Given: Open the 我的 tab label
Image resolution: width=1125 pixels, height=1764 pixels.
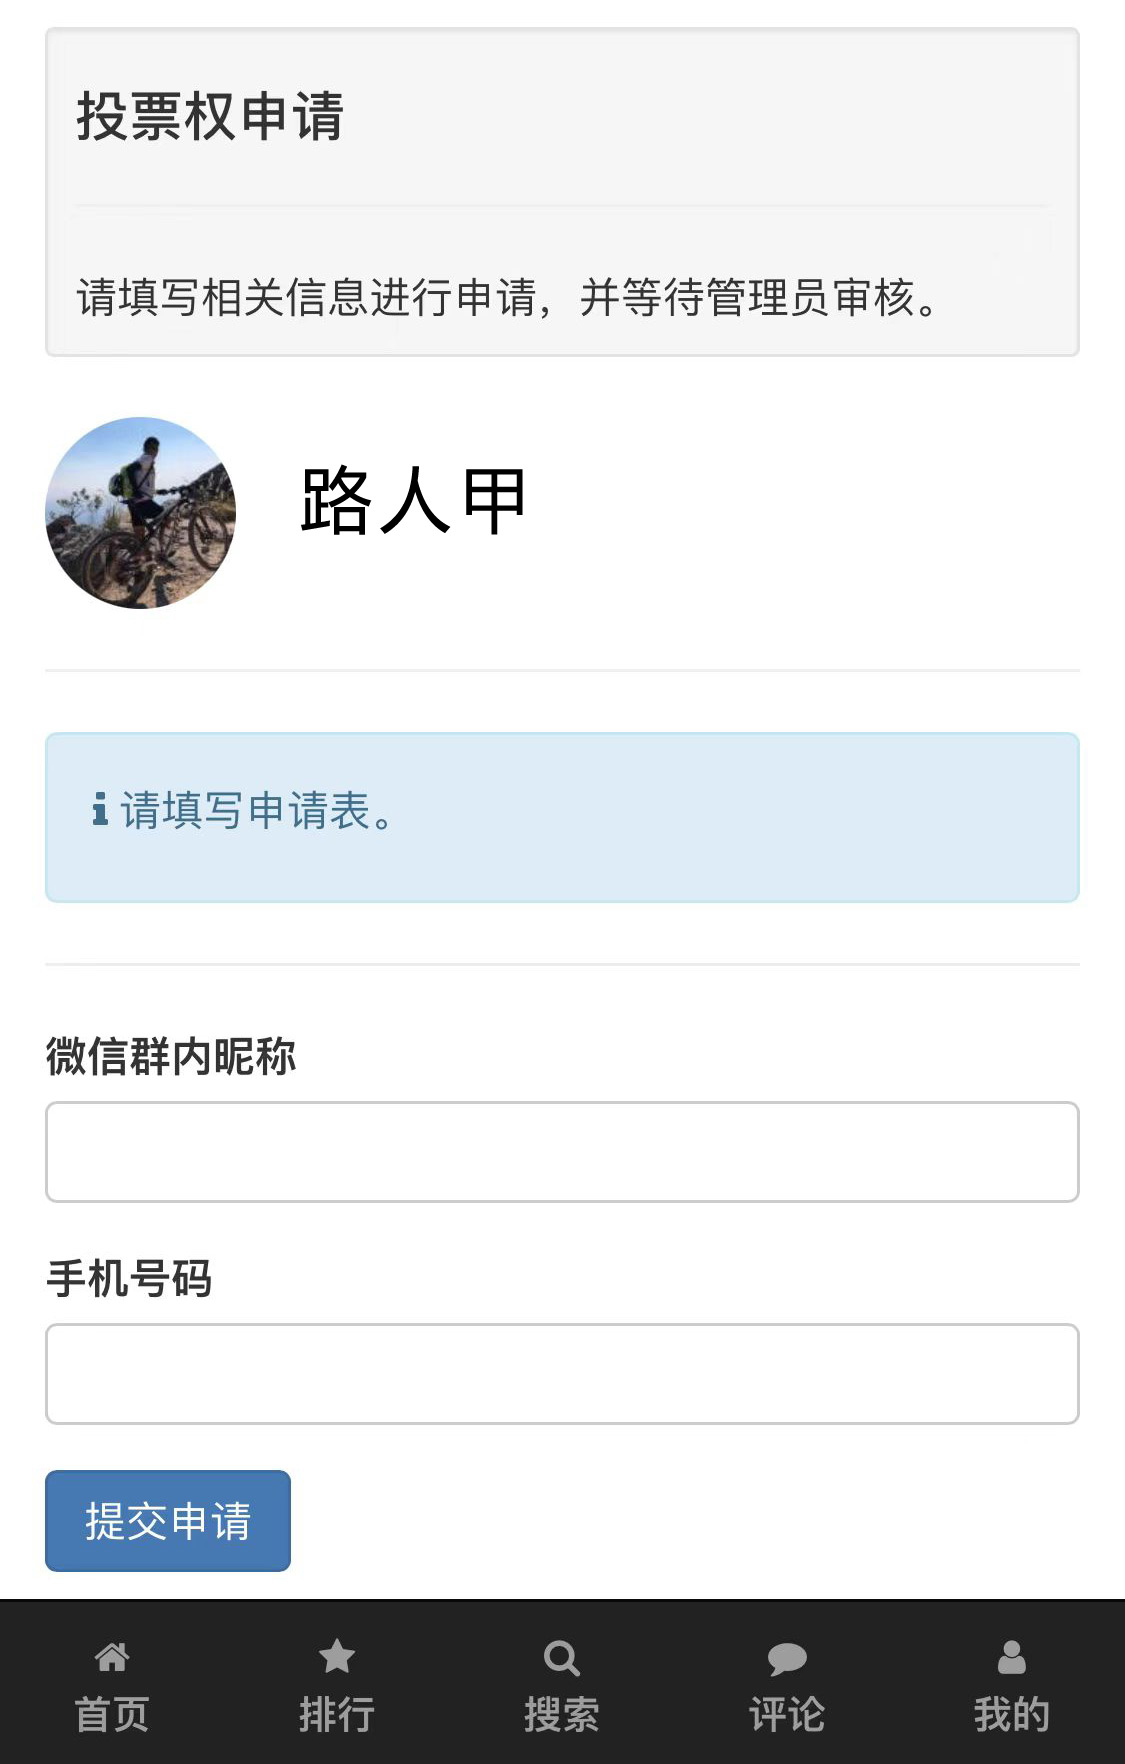Looking at the screenshot, I should (1012, 1715).
